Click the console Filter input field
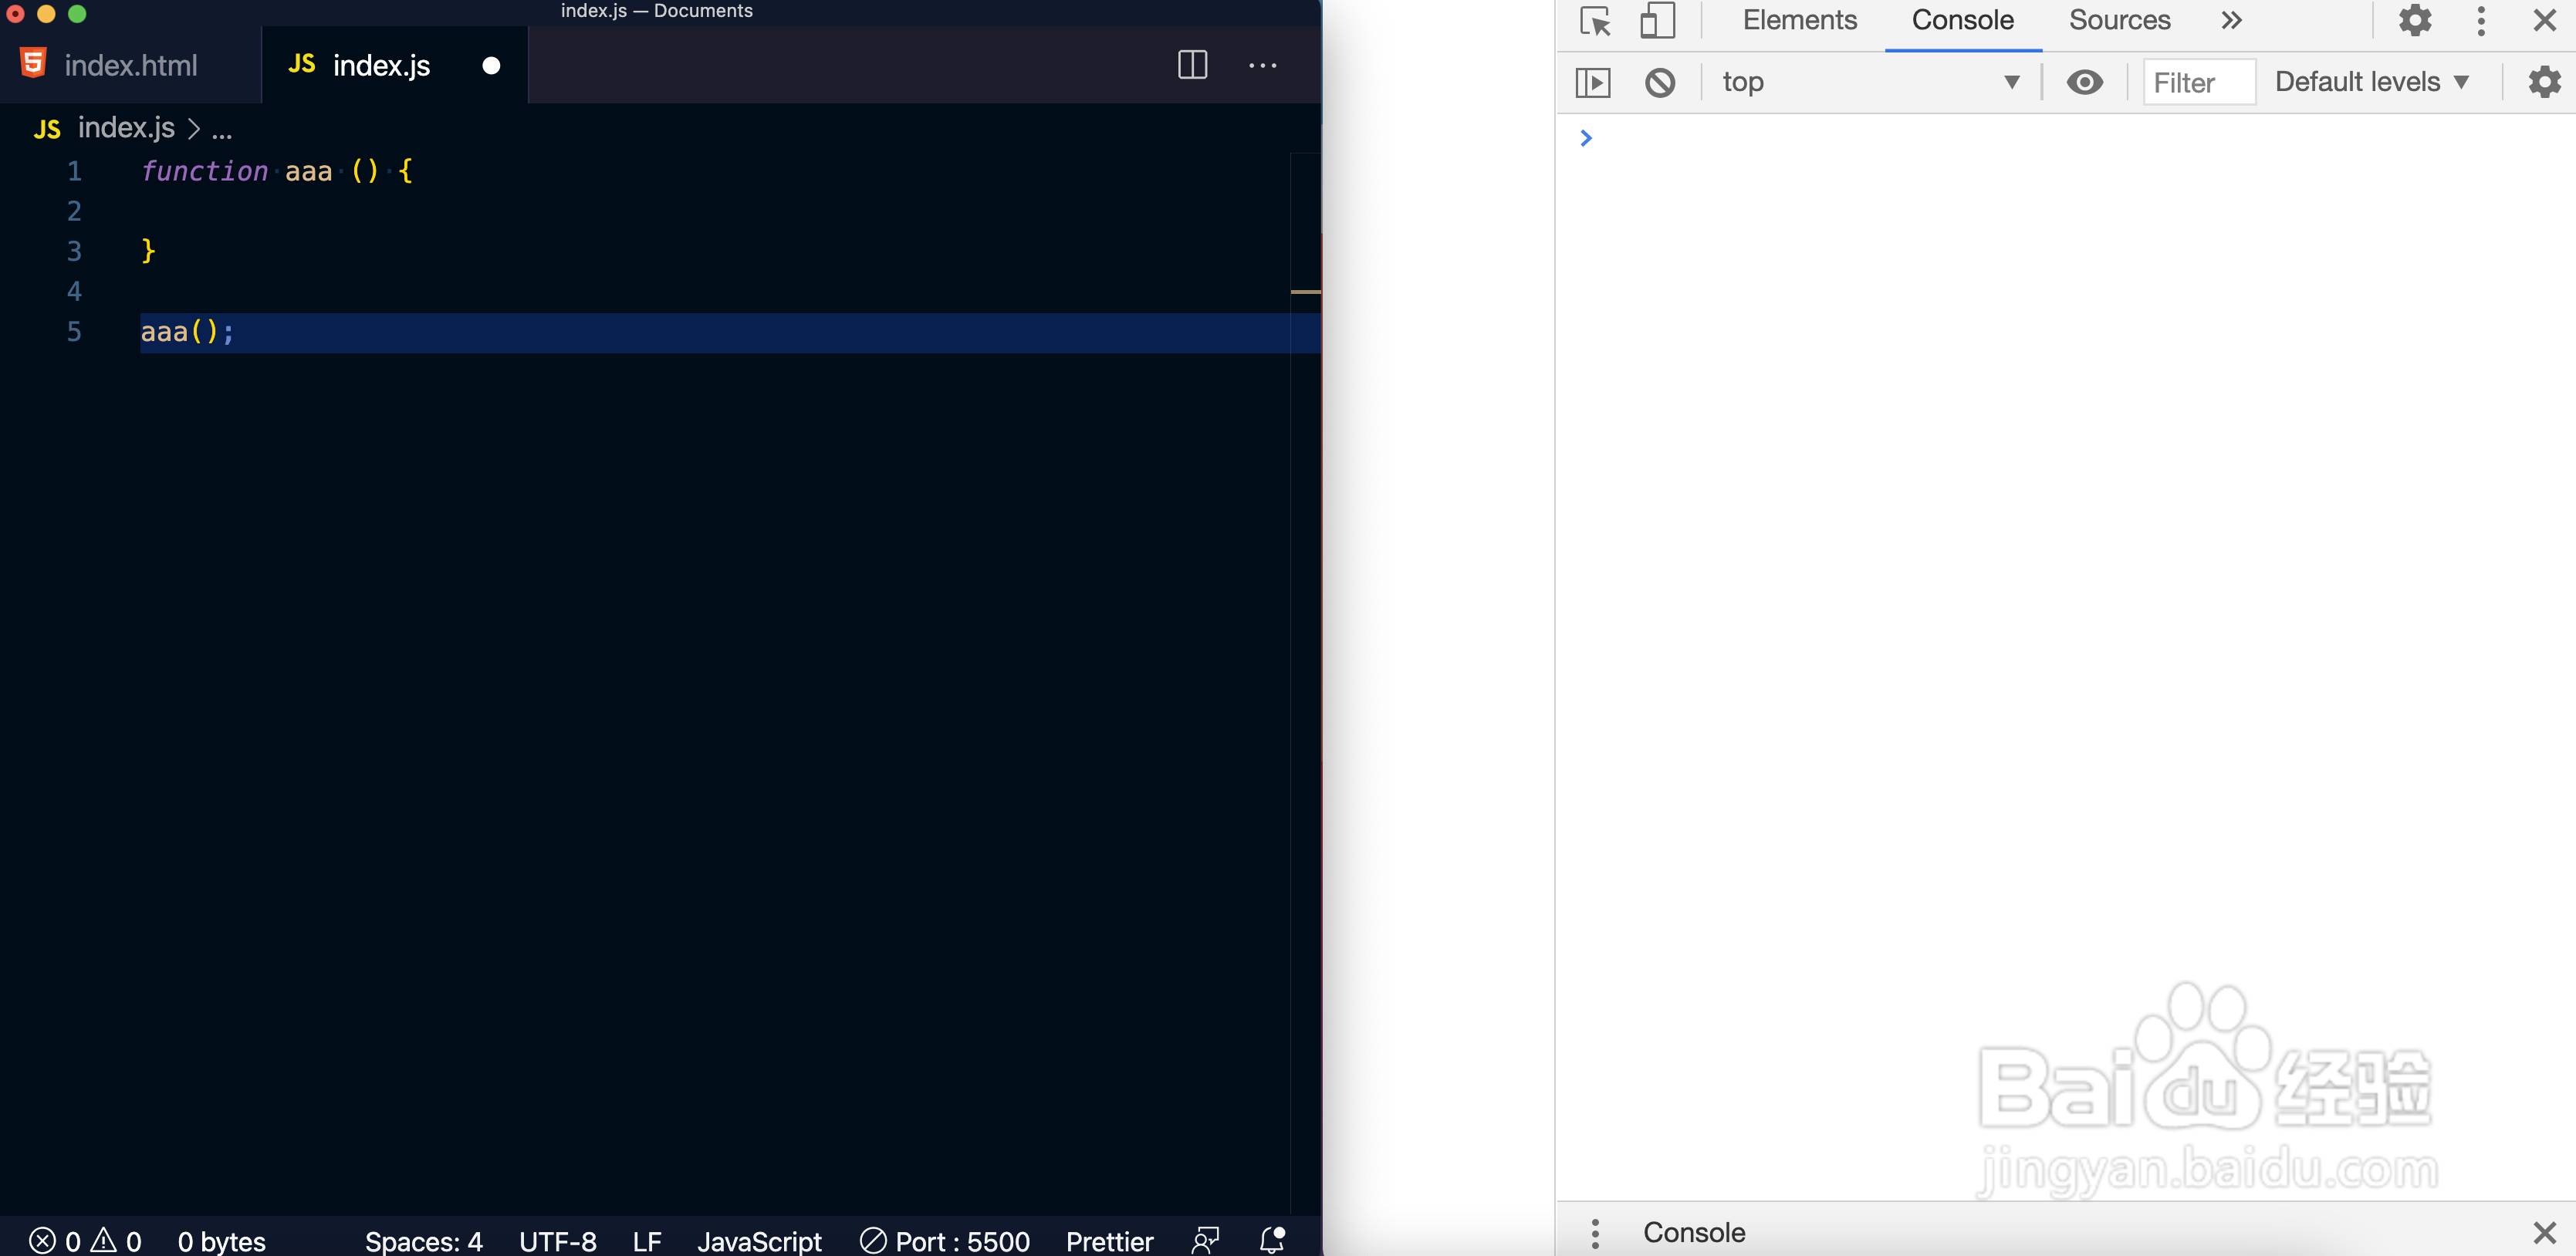Screen dimensions: 2576x1256 (2198, 82)
